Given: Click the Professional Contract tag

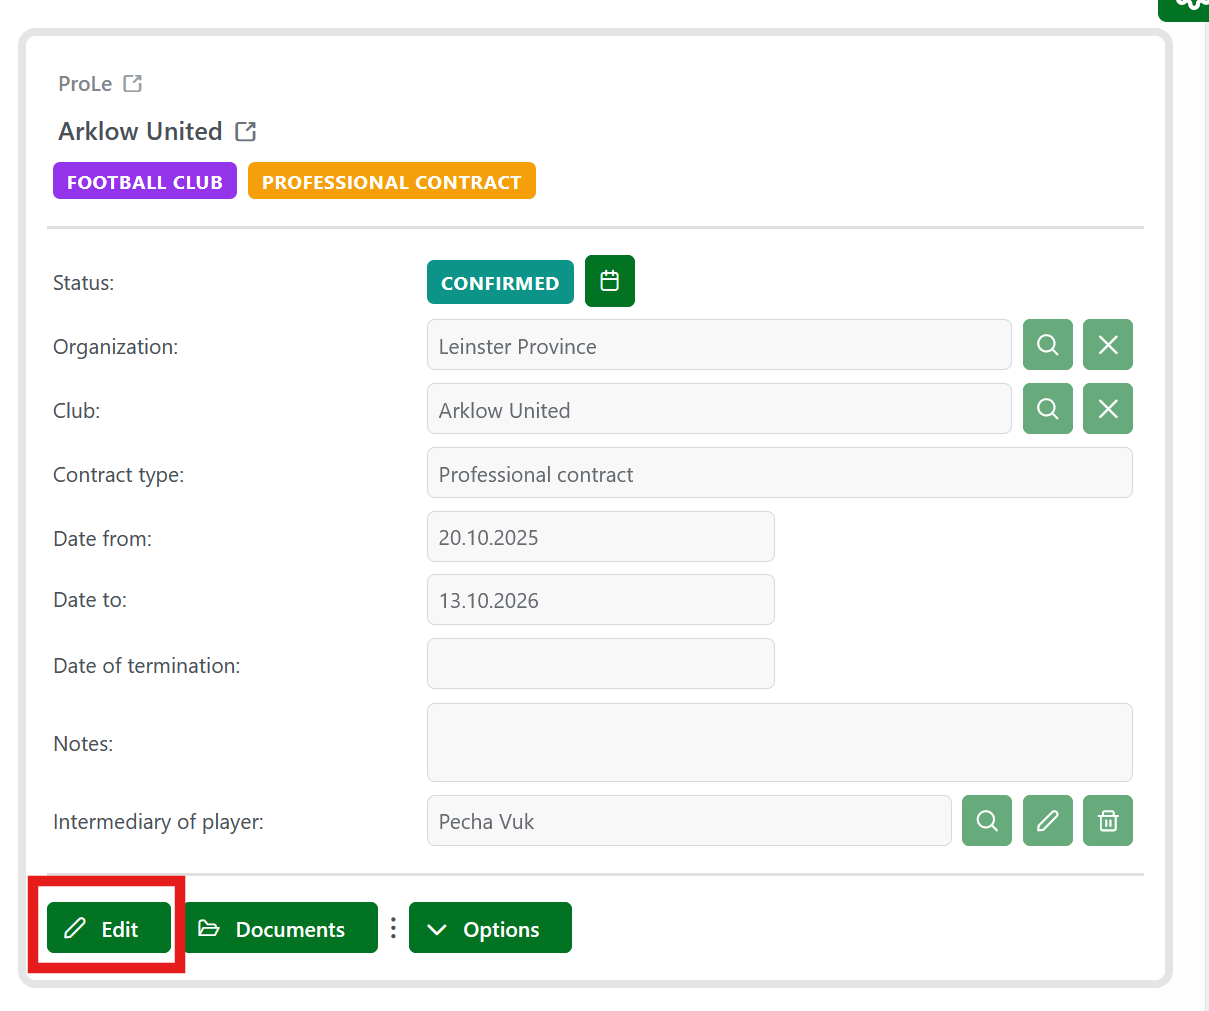Looking at the screenshot, I should coord(391,182).
